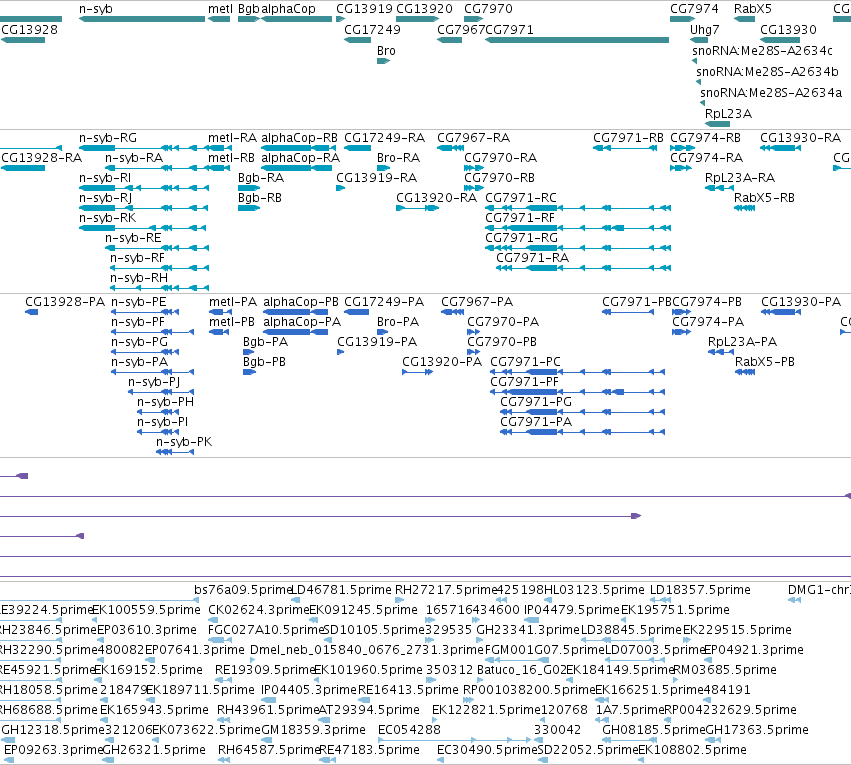
Task: Click transcript CG13919-RA label
Action: [377, 178]
